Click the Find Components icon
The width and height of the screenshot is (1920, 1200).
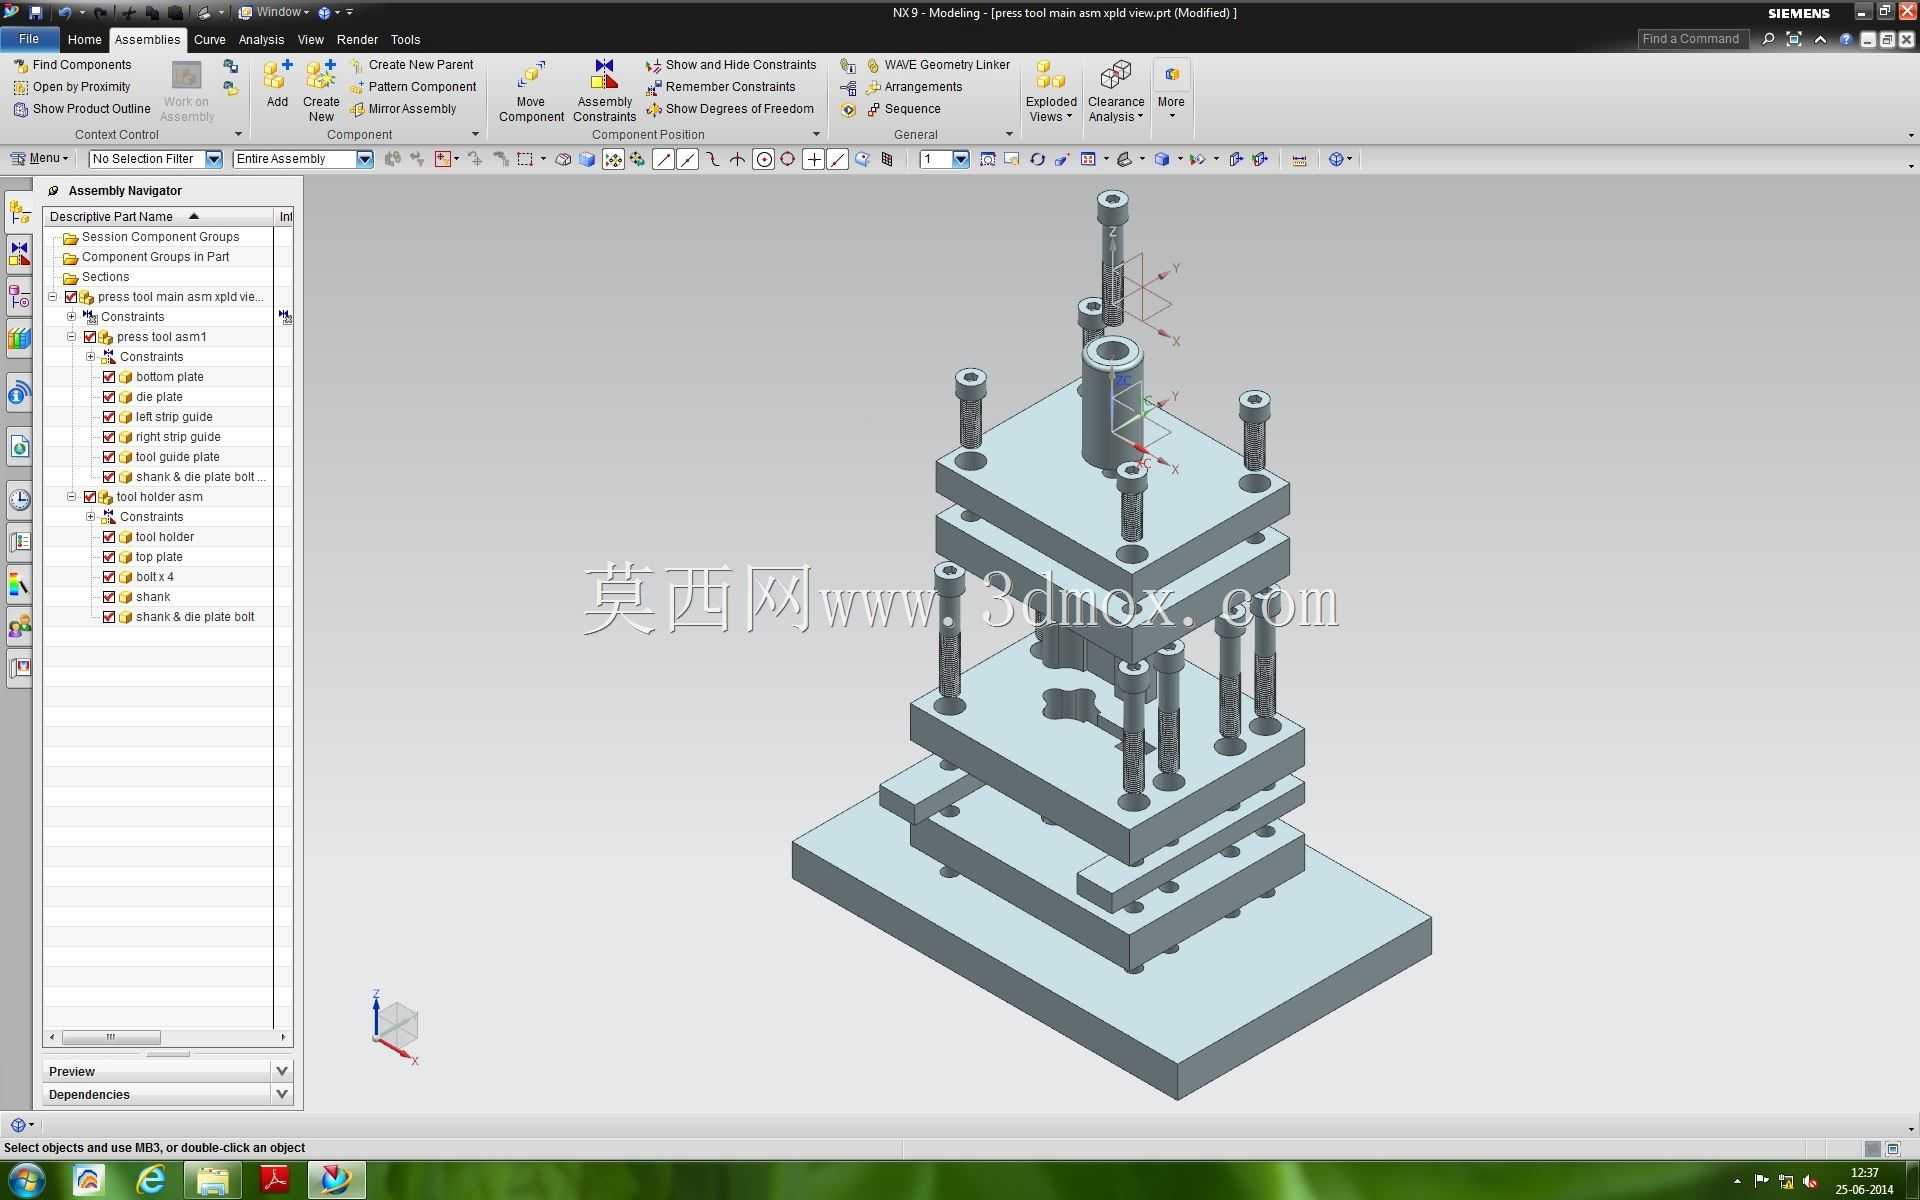(x=20, y=65)
